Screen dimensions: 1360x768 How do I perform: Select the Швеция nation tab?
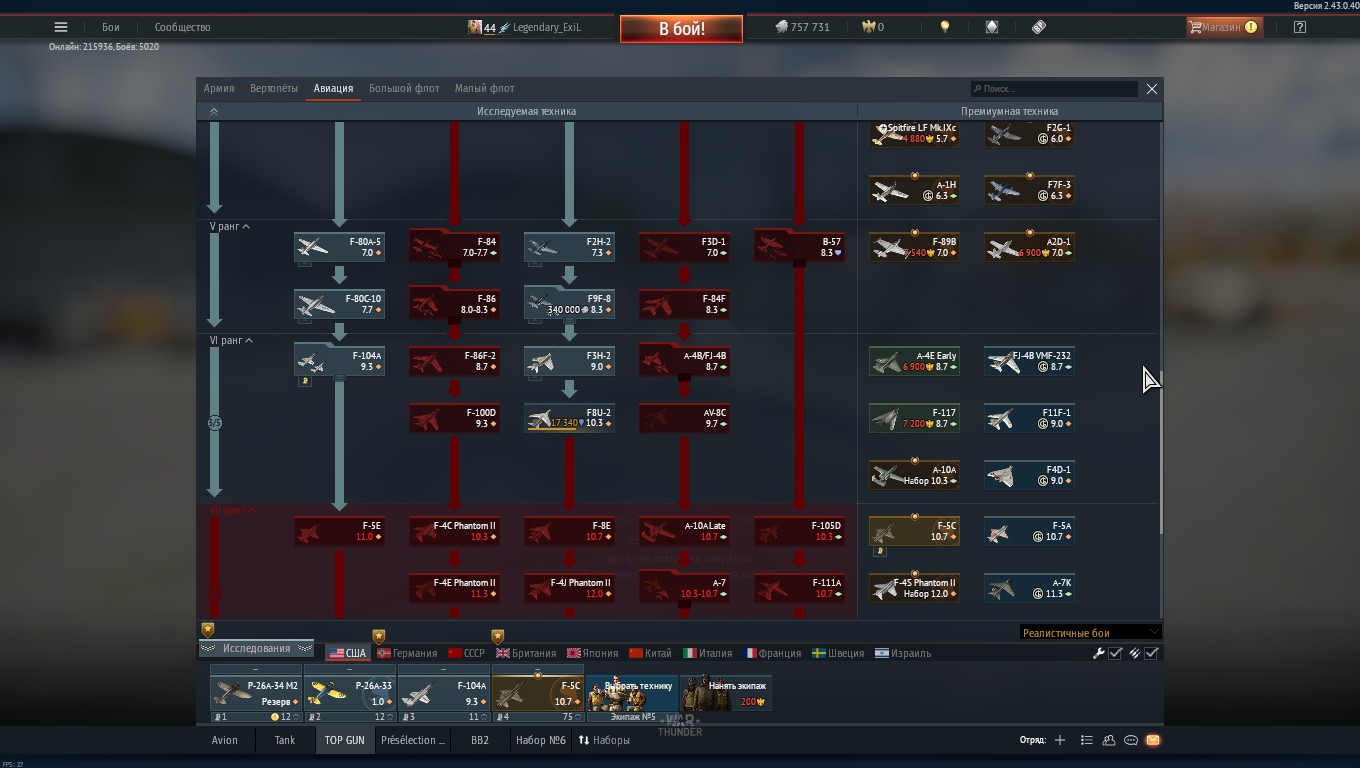pos(838,653)
